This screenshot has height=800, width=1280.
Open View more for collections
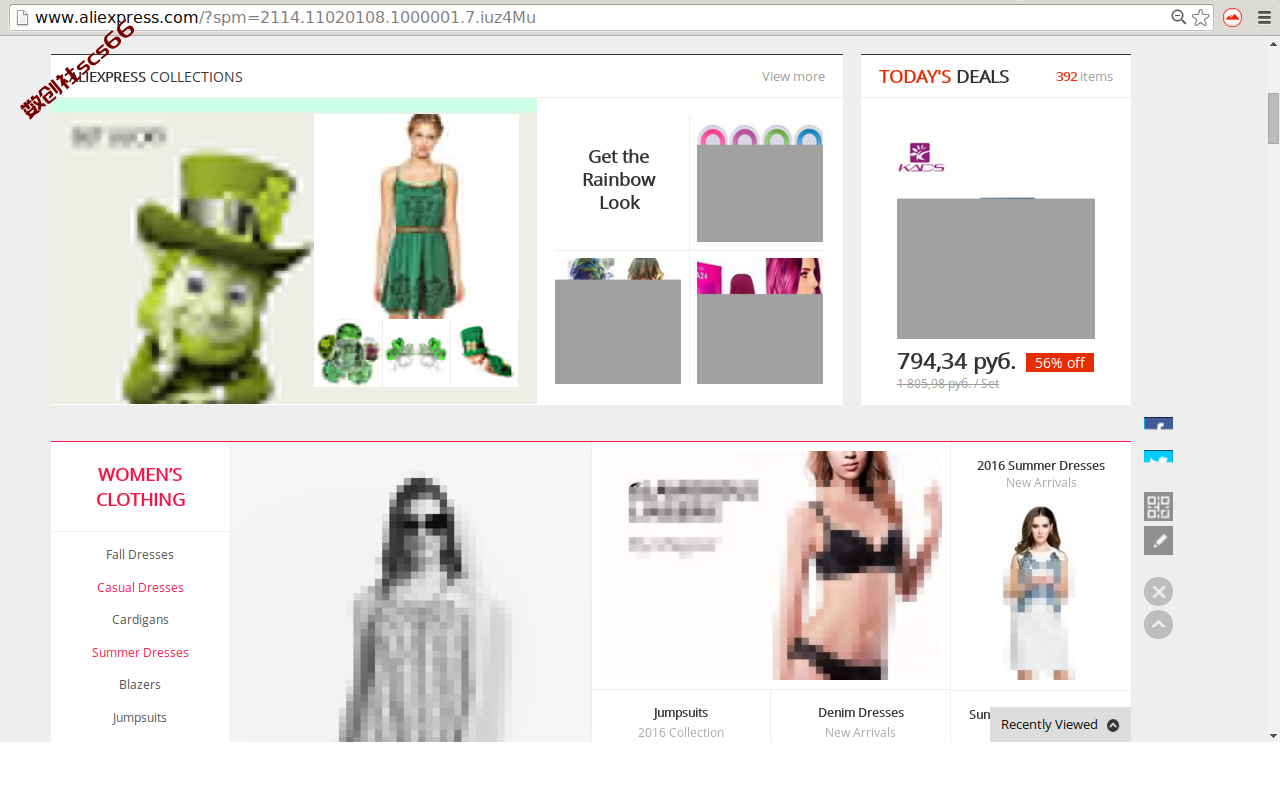coord(793,77)
